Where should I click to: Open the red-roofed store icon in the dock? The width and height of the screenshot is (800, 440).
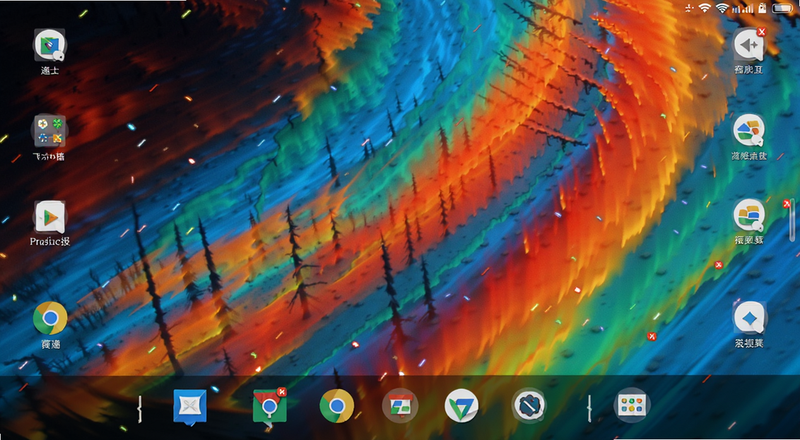[x=401, y=406]
